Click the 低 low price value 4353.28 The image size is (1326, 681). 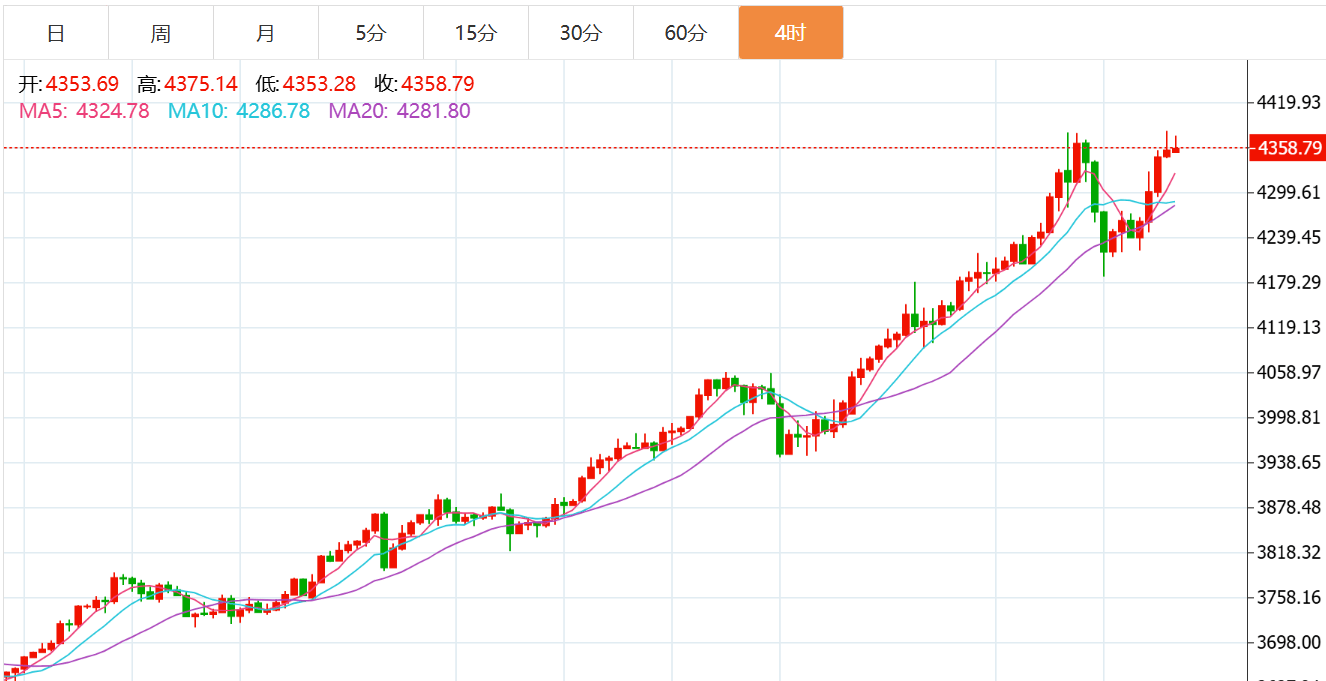point(319,84)
